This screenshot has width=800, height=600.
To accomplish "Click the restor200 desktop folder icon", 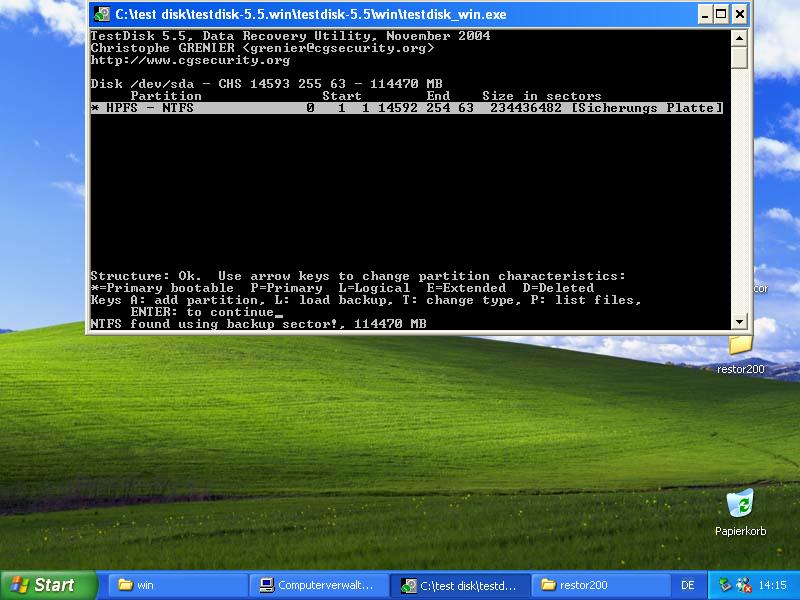I will [x=740, y=354].
